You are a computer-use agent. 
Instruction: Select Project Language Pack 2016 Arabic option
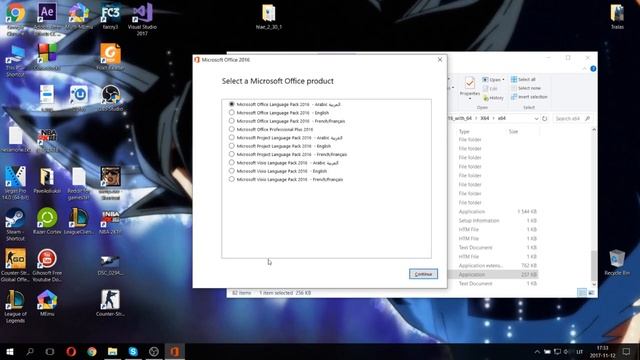click(286, 138)
